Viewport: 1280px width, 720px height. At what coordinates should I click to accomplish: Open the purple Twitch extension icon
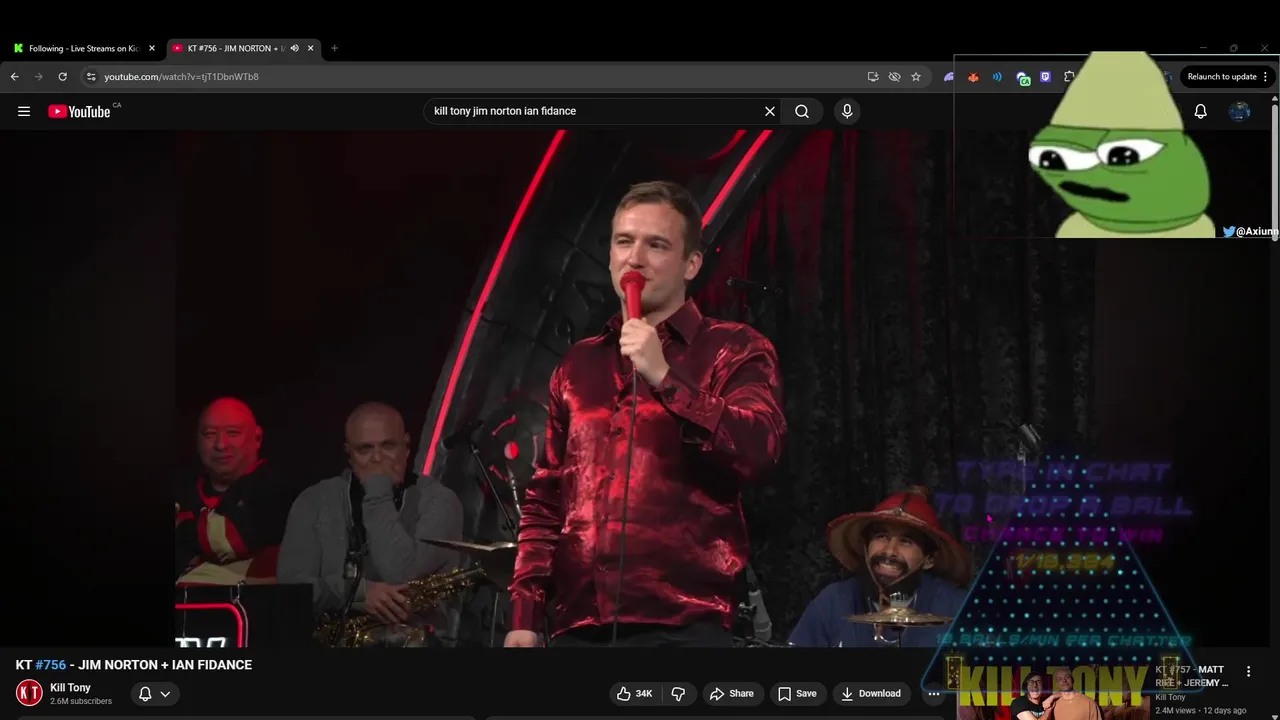(x=1046, y=77)
